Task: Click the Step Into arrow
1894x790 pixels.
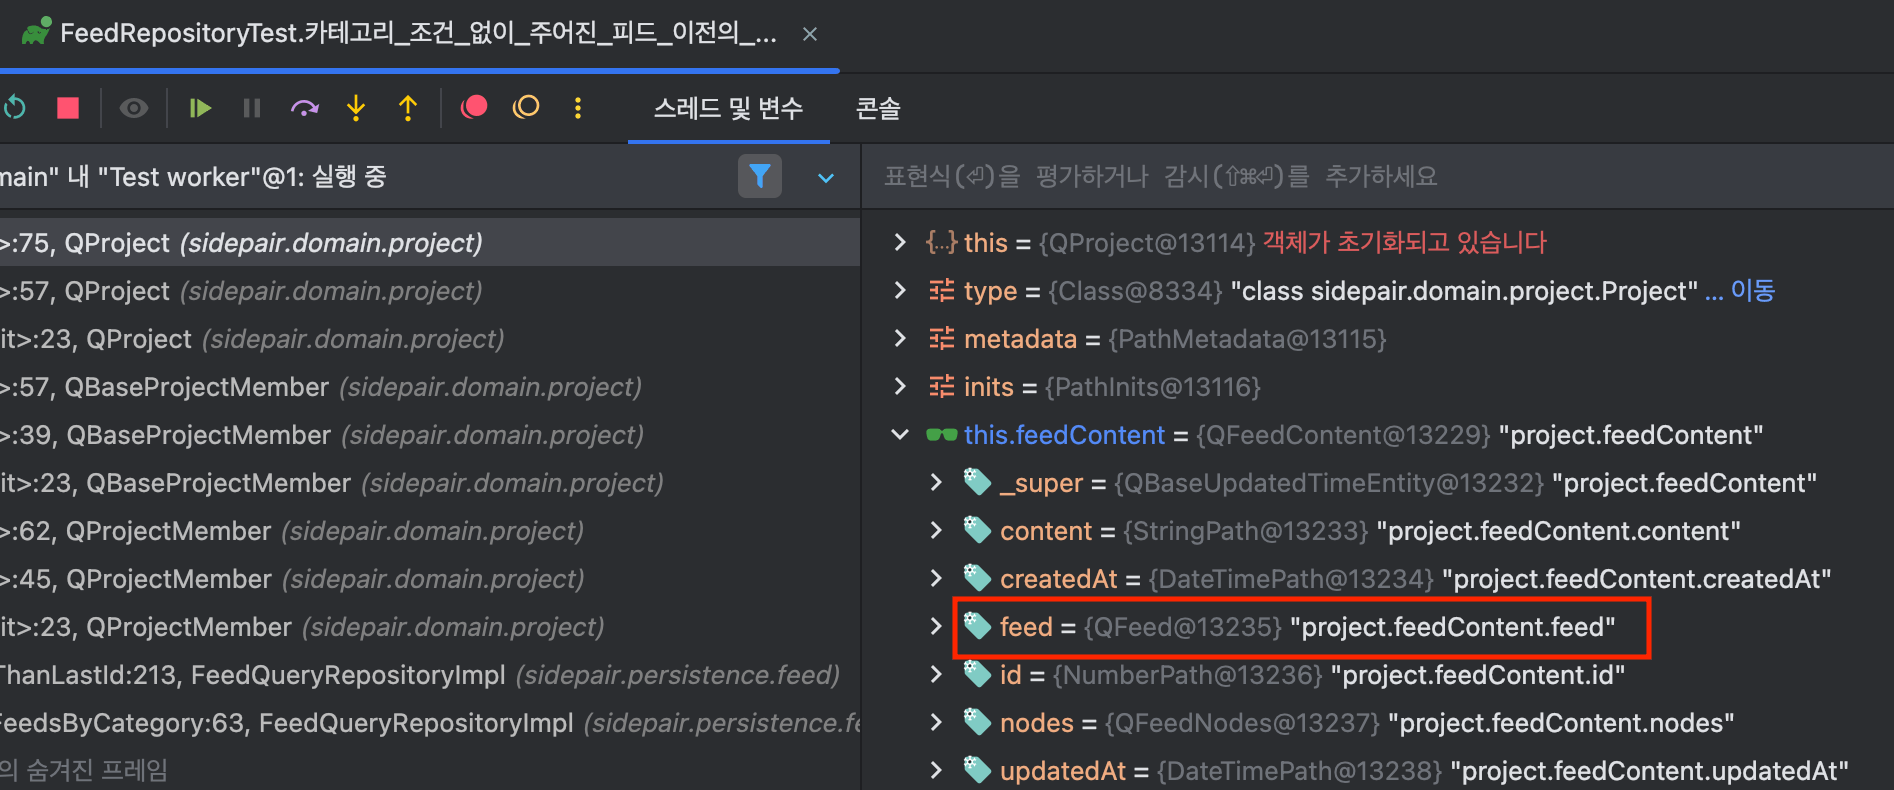Action: pos(356,108)
